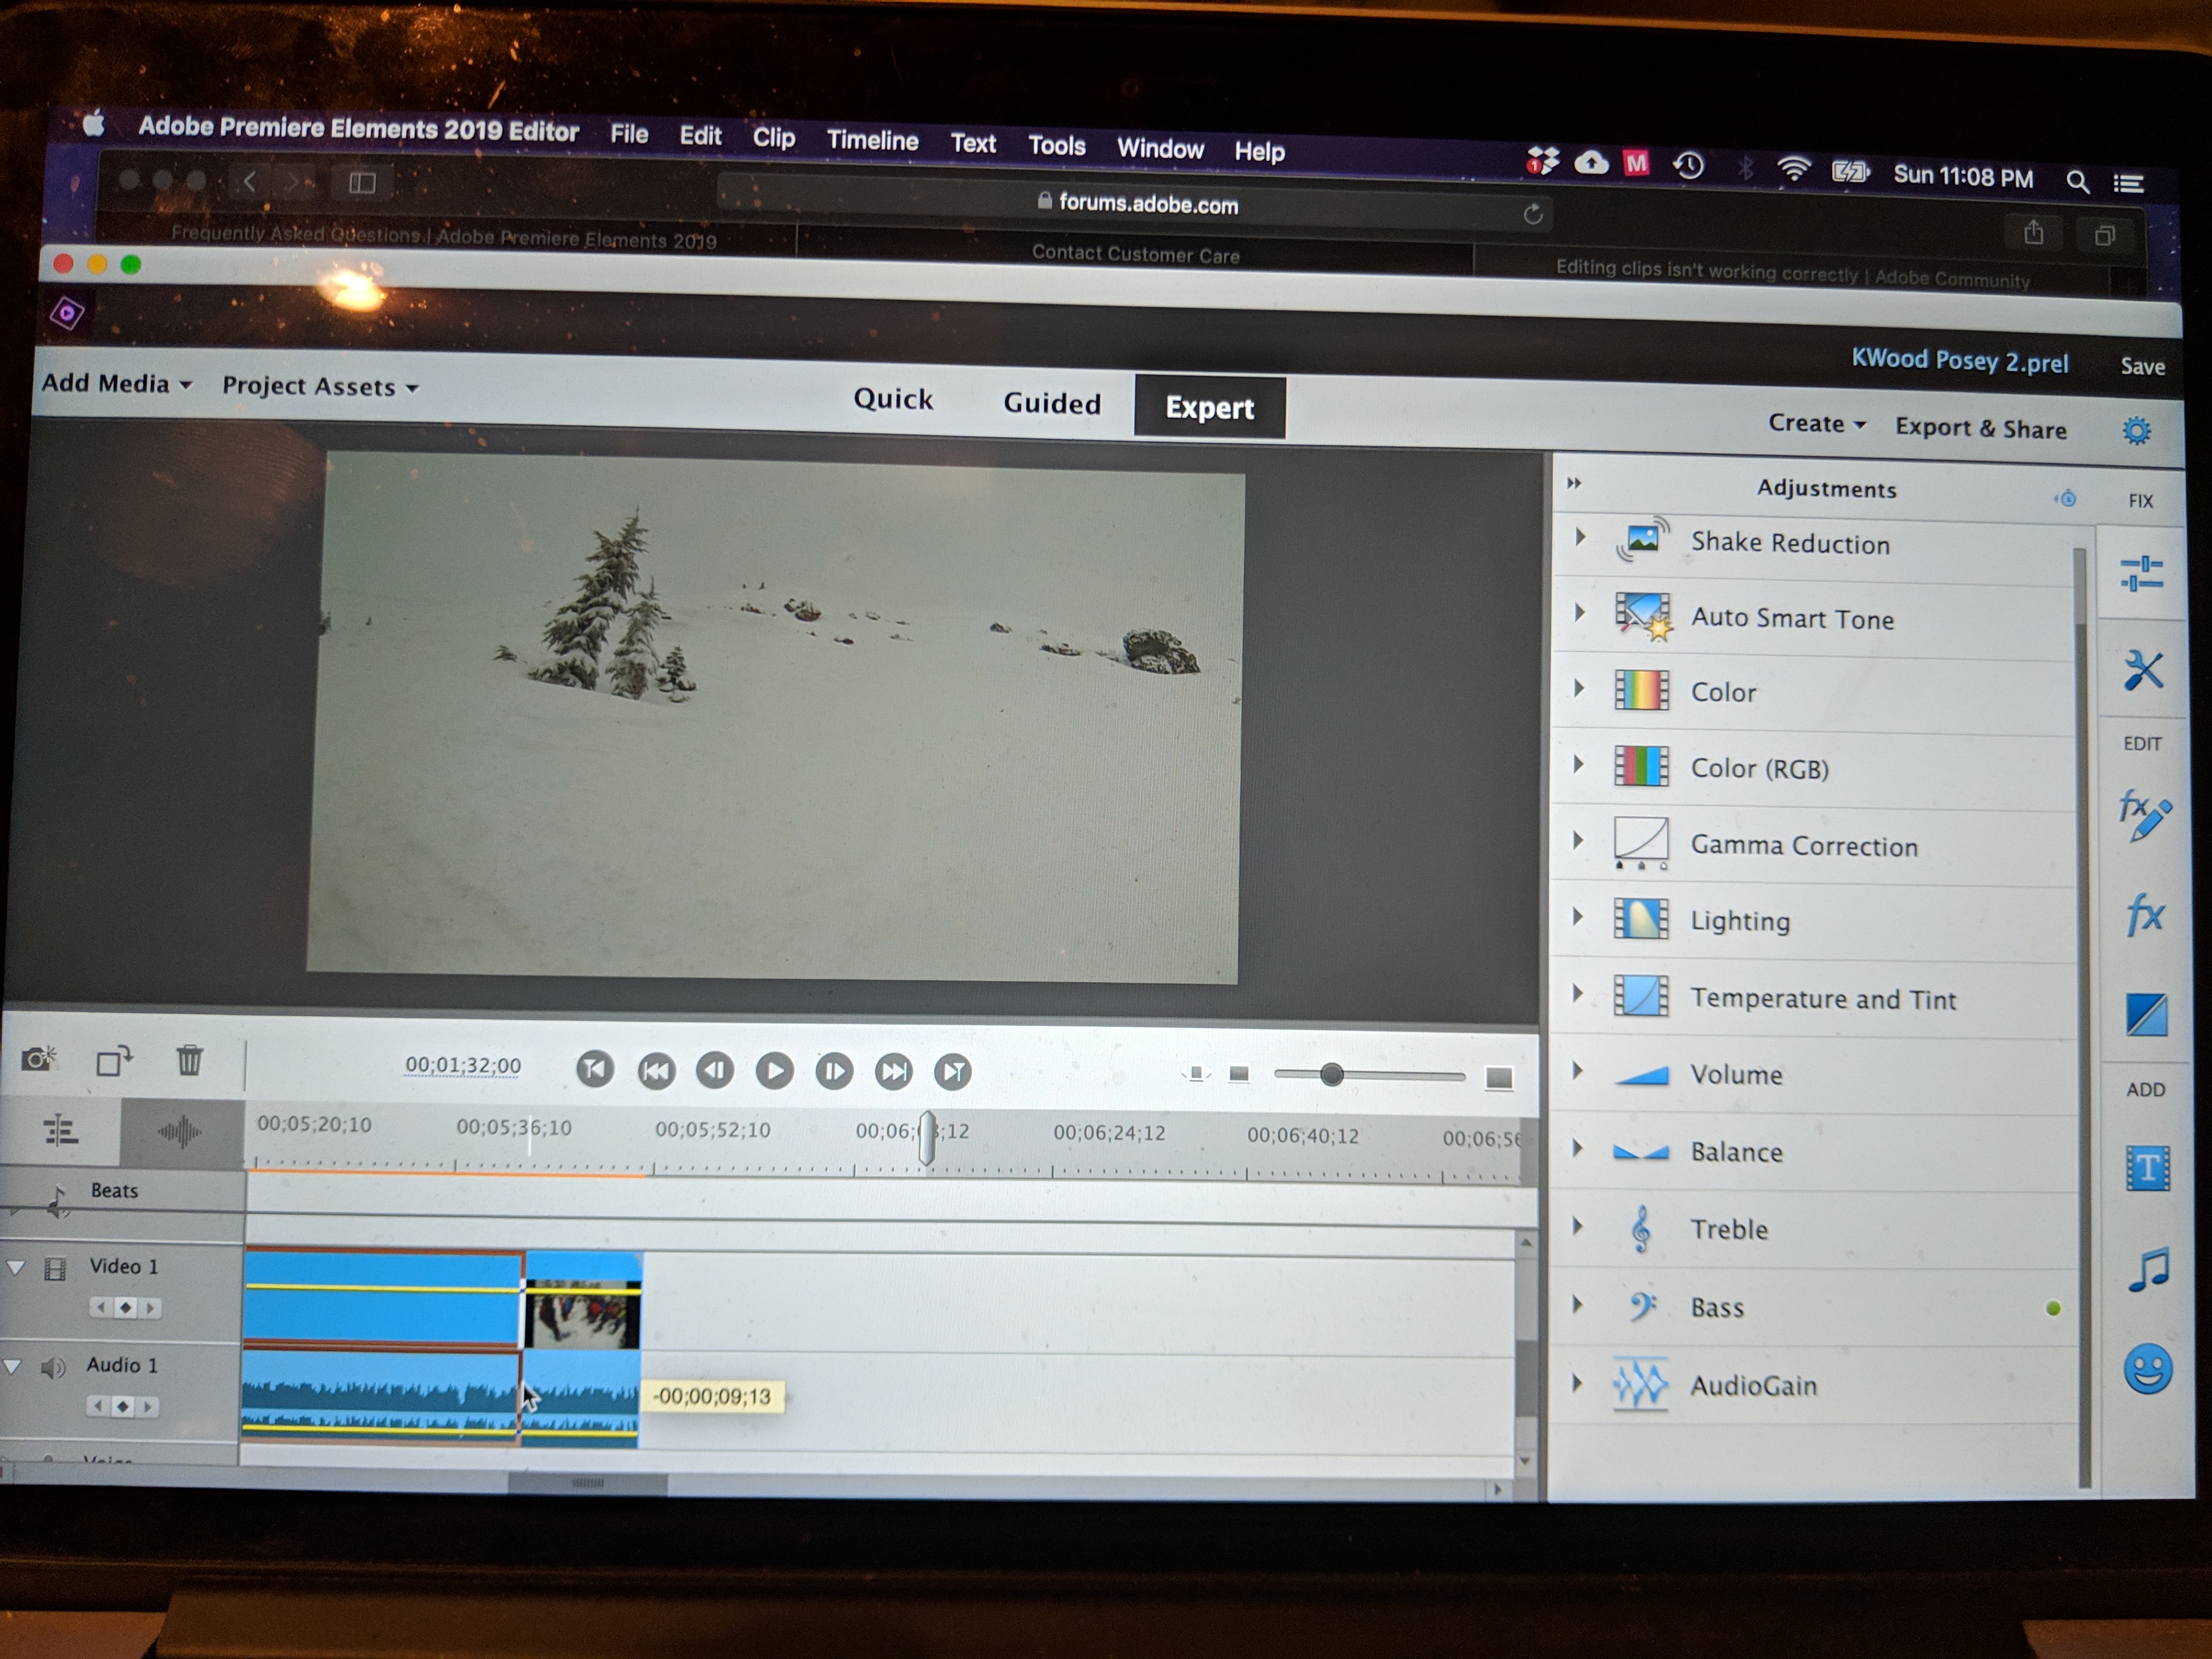This screenshot has width=2212, height=1659.
Task: Expand the Color adjustment
Action: pos(1579,688)
